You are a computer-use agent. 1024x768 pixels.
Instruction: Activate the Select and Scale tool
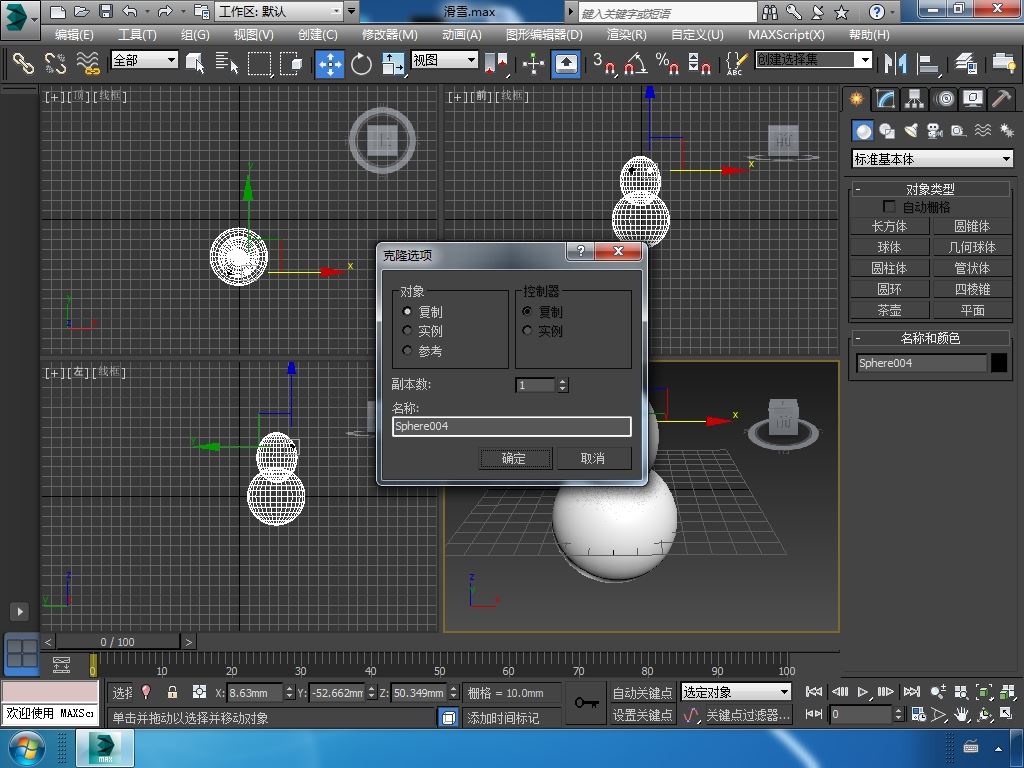point(392,63)
